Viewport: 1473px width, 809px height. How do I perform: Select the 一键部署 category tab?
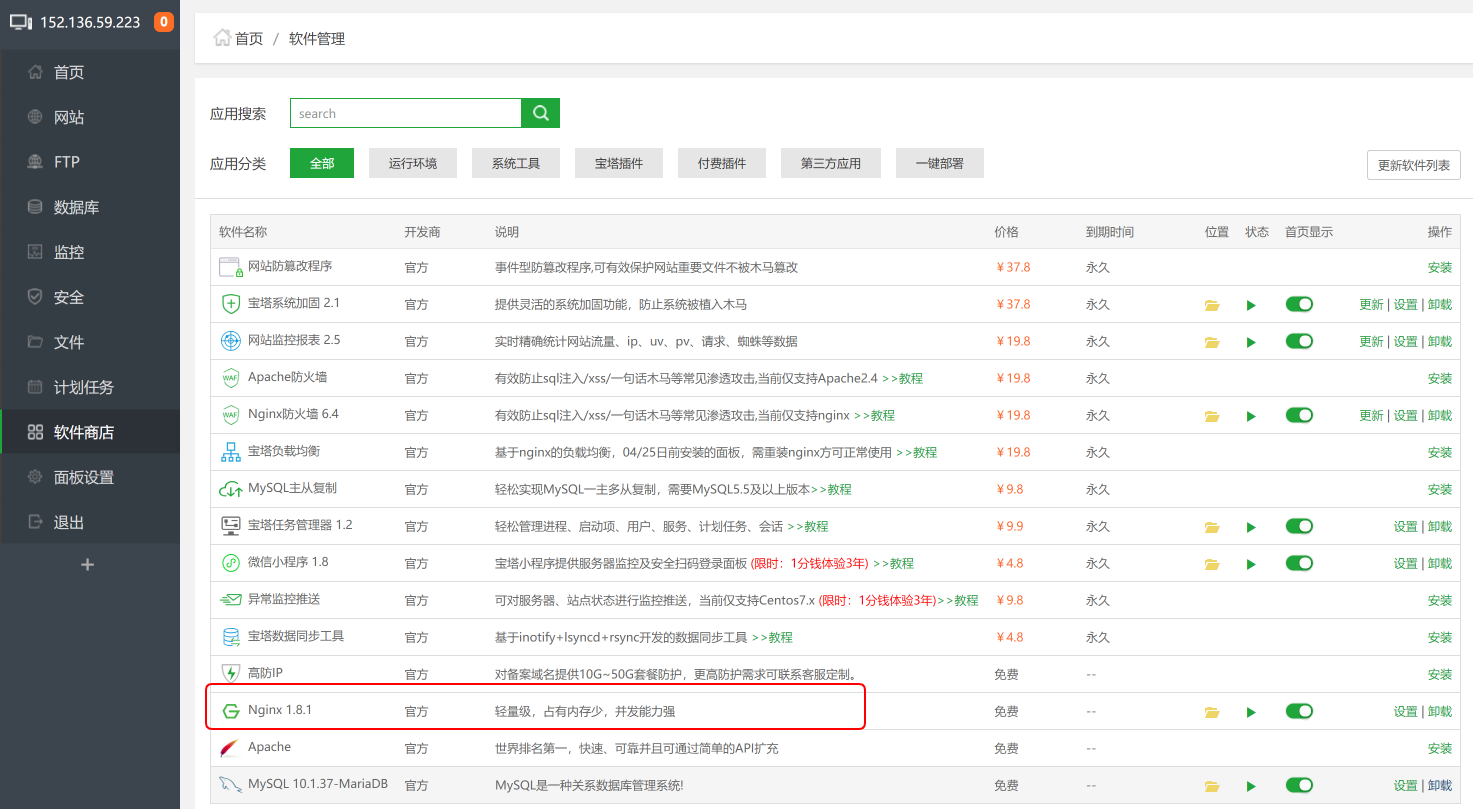940,163
